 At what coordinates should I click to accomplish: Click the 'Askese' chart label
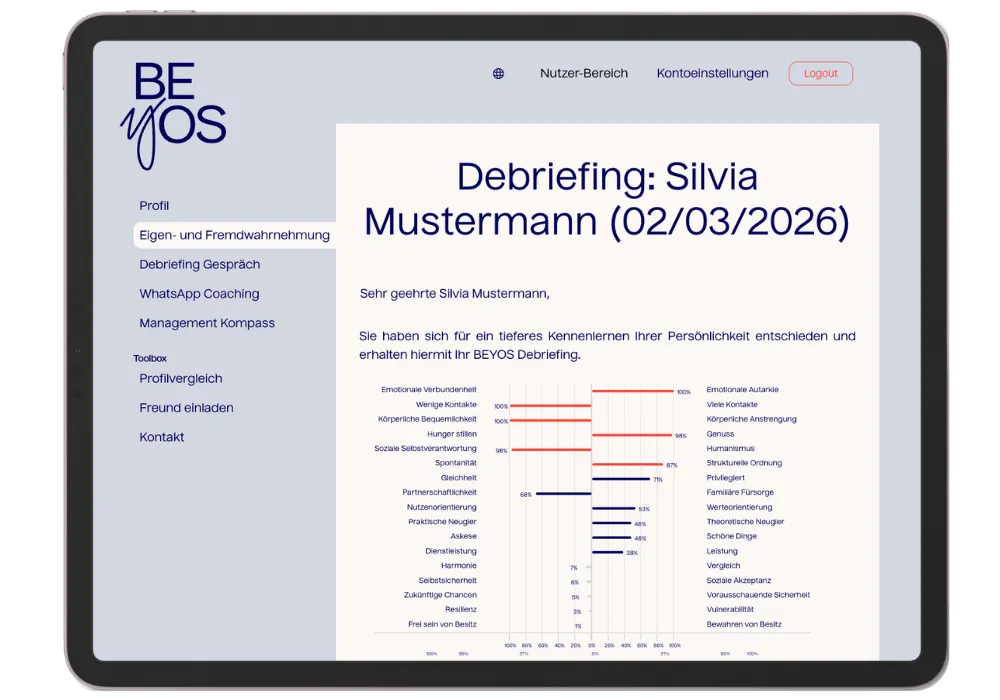click(464, 536)
